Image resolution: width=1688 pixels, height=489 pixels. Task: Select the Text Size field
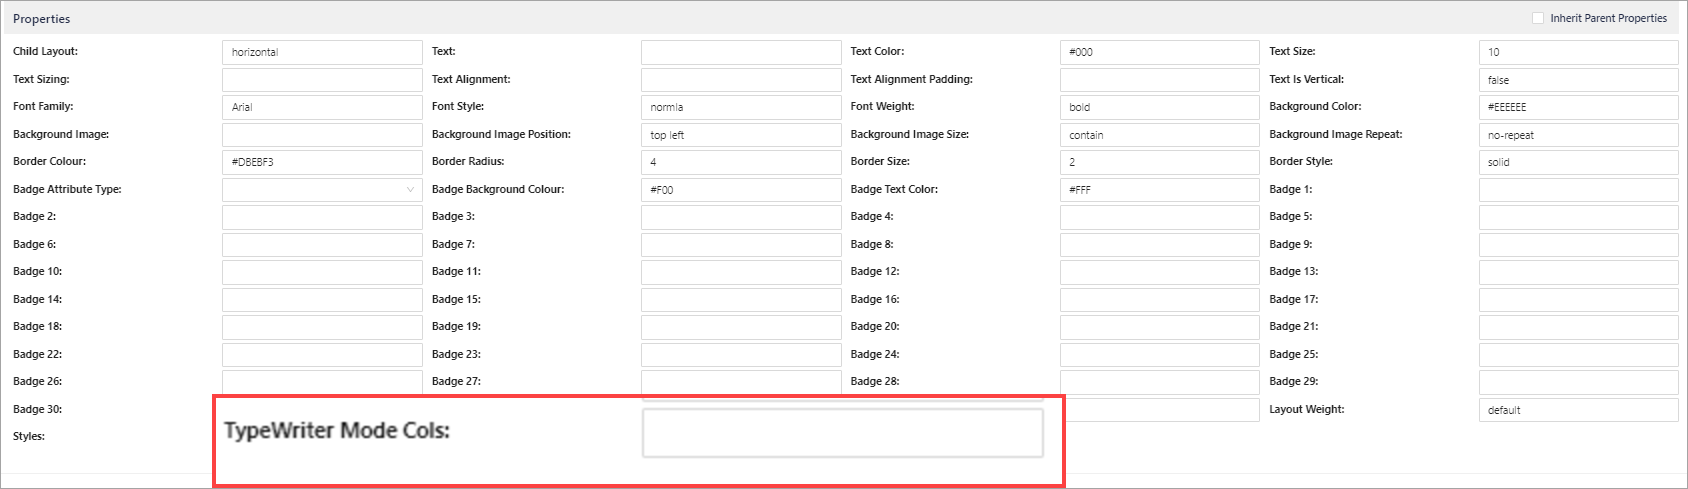pyautogui.click(x=1577, y=52)
